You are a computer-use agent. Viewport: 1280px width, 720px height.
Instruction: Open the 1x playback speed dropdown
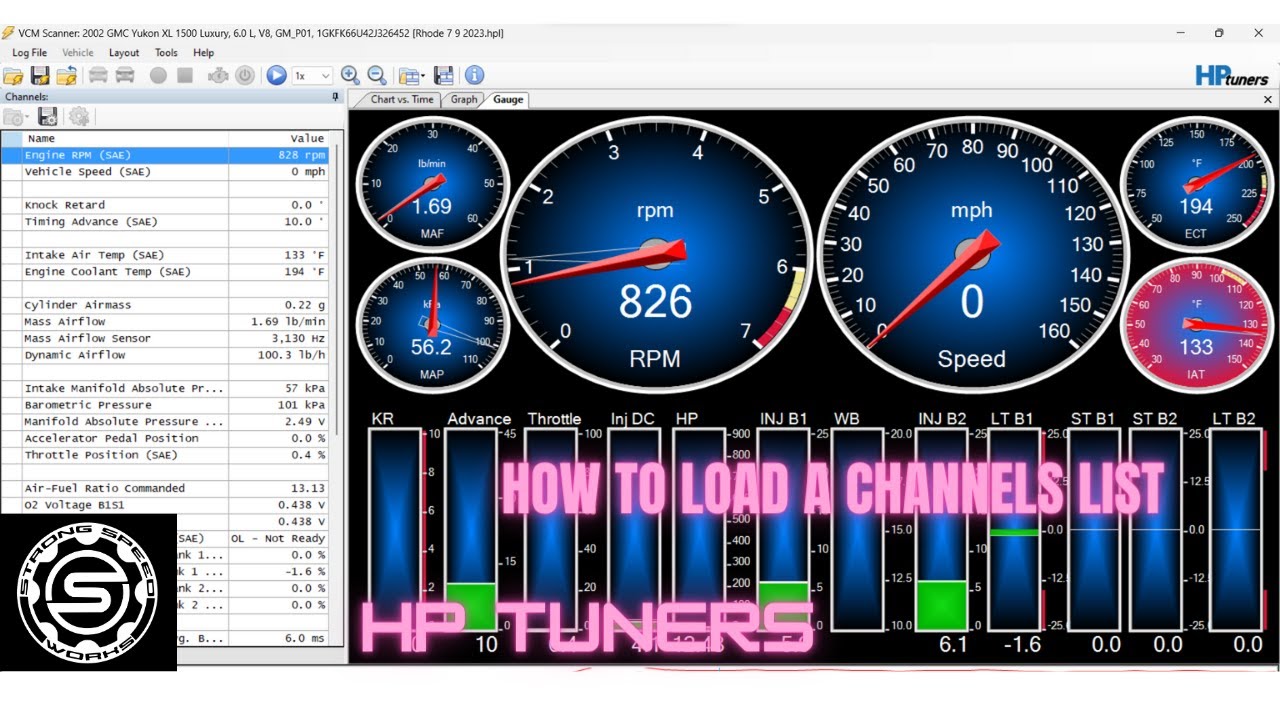[312, 75]
